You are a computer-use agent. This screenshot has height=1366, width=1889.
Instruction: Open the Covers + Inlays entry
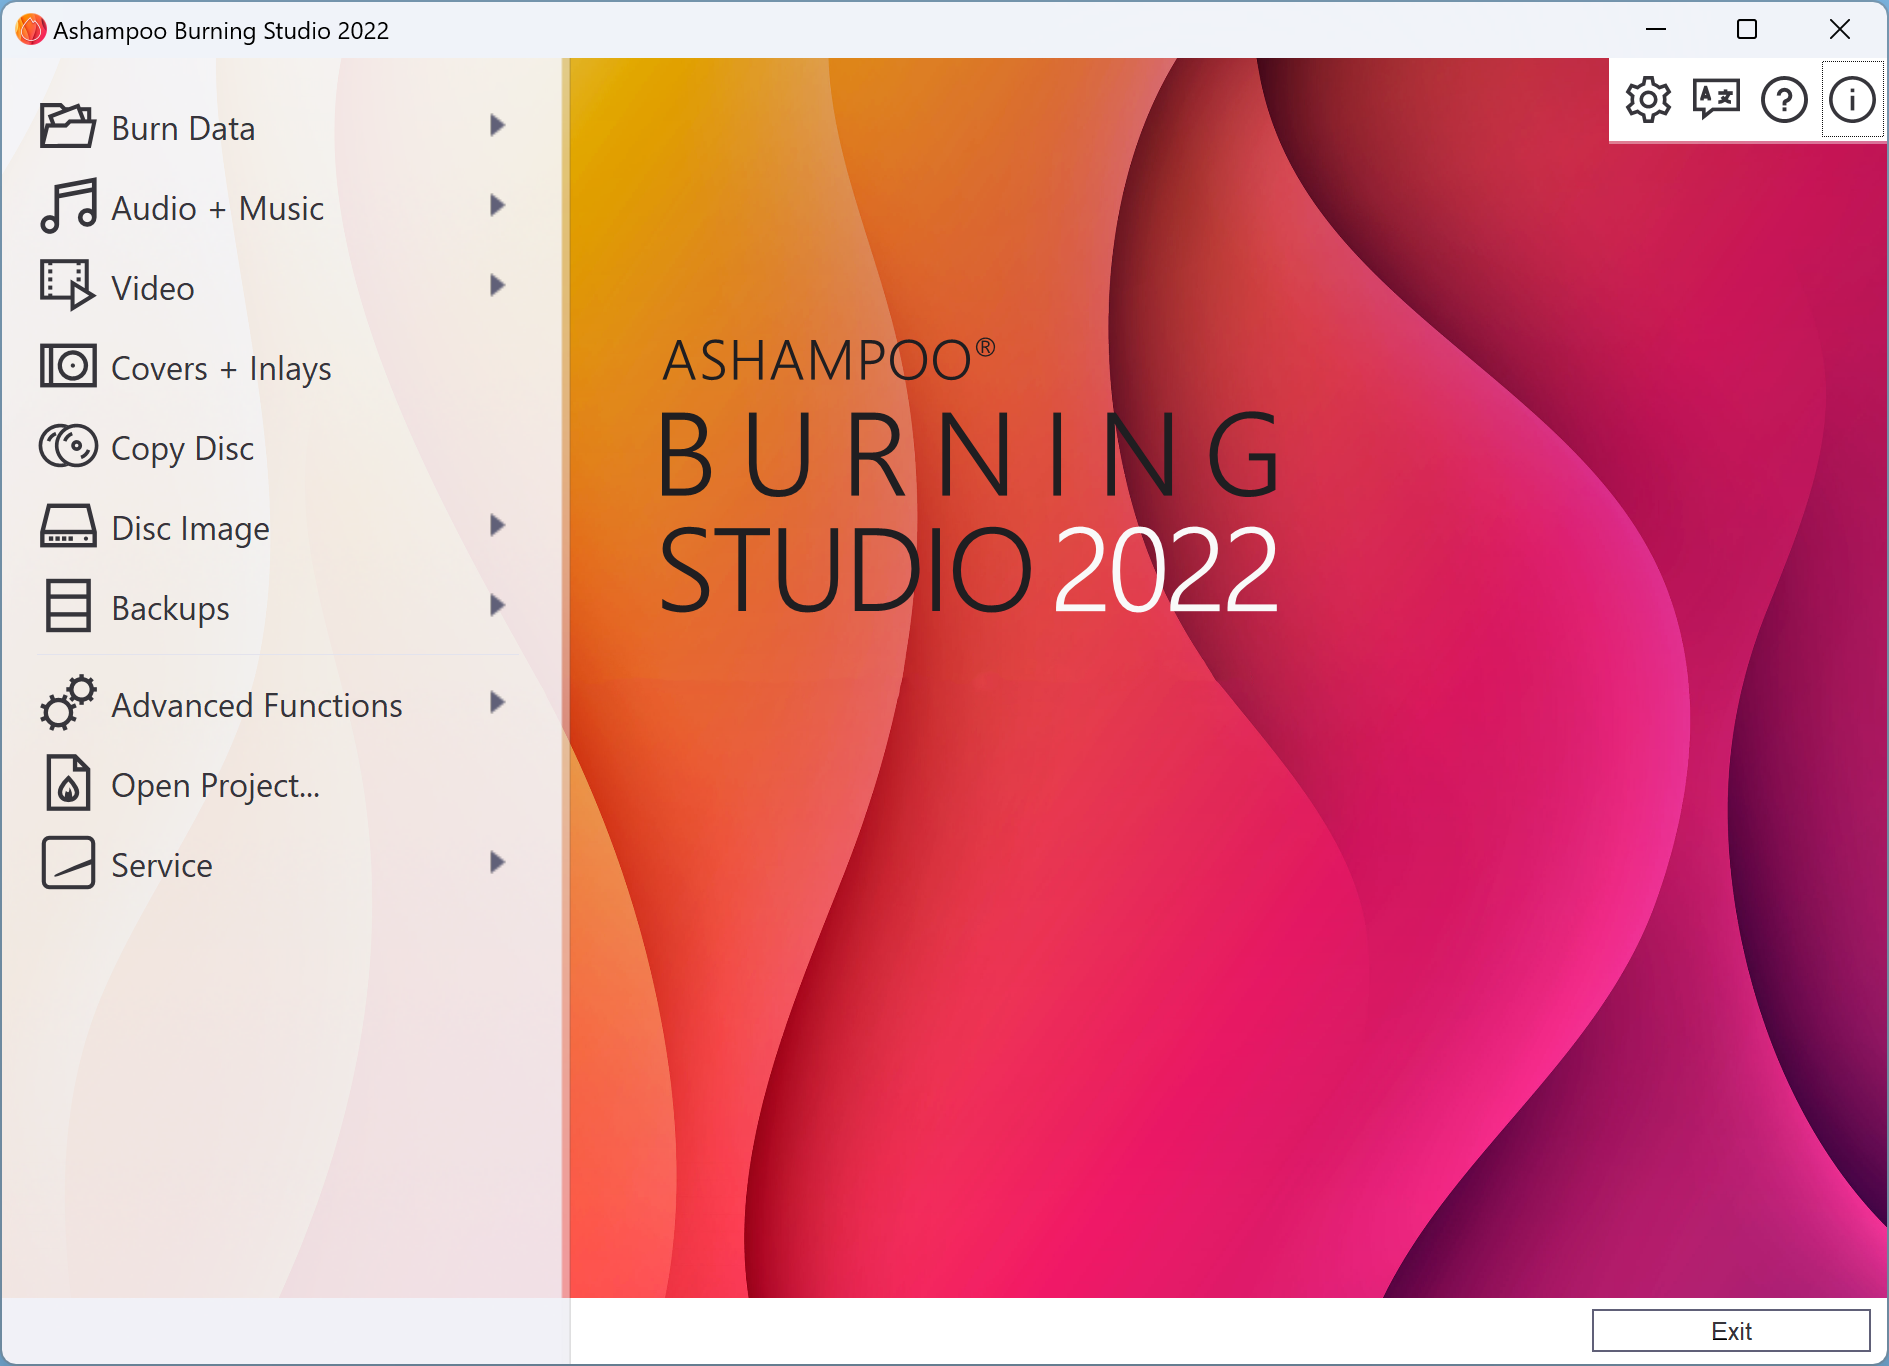(x=279, y=367)
